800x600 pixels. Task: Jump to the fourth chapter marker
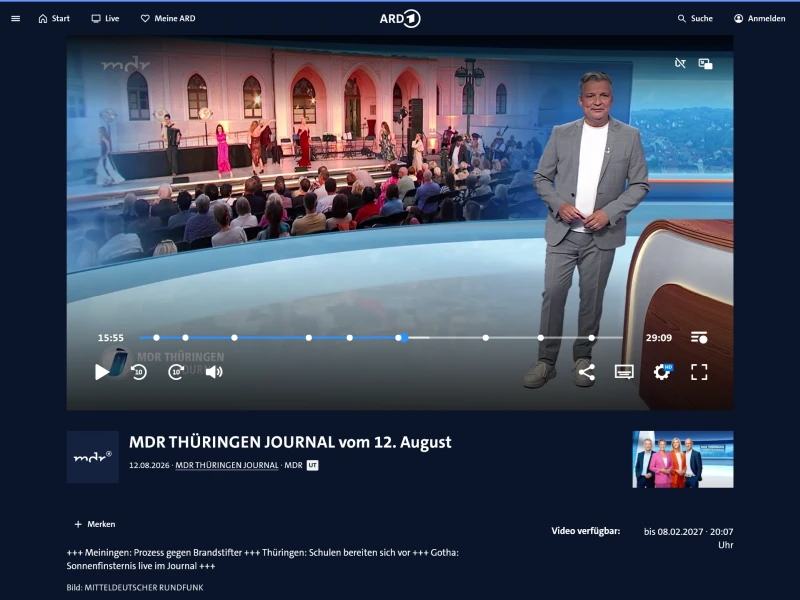tap(309, 338)
